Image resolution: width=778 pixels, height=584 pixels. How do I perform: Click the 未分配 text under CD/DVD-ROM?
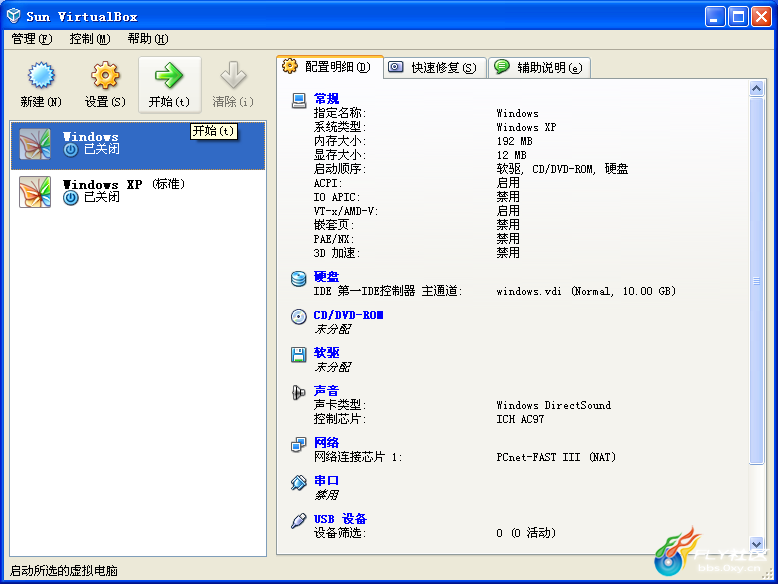[x=332, y=329]
